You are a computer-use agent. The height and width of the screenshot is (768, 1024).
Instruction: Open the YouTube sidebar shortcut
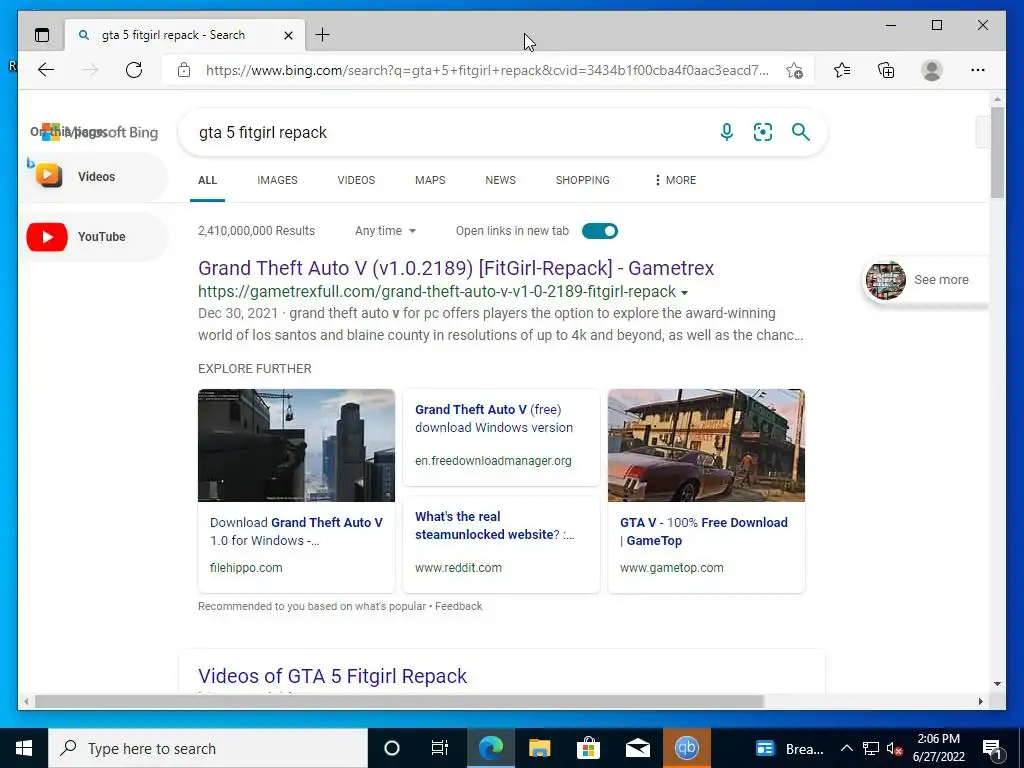tap(93, 236)
